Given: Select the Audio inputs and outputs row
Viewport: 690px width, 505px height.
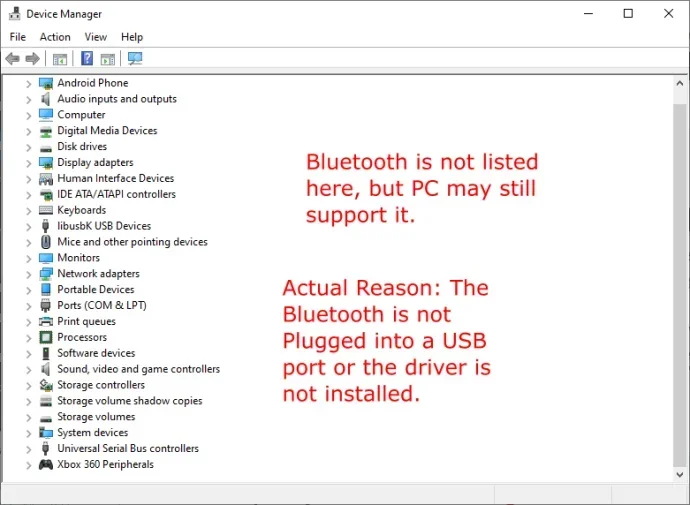Looking at the screenshot, I should [117, 99].
